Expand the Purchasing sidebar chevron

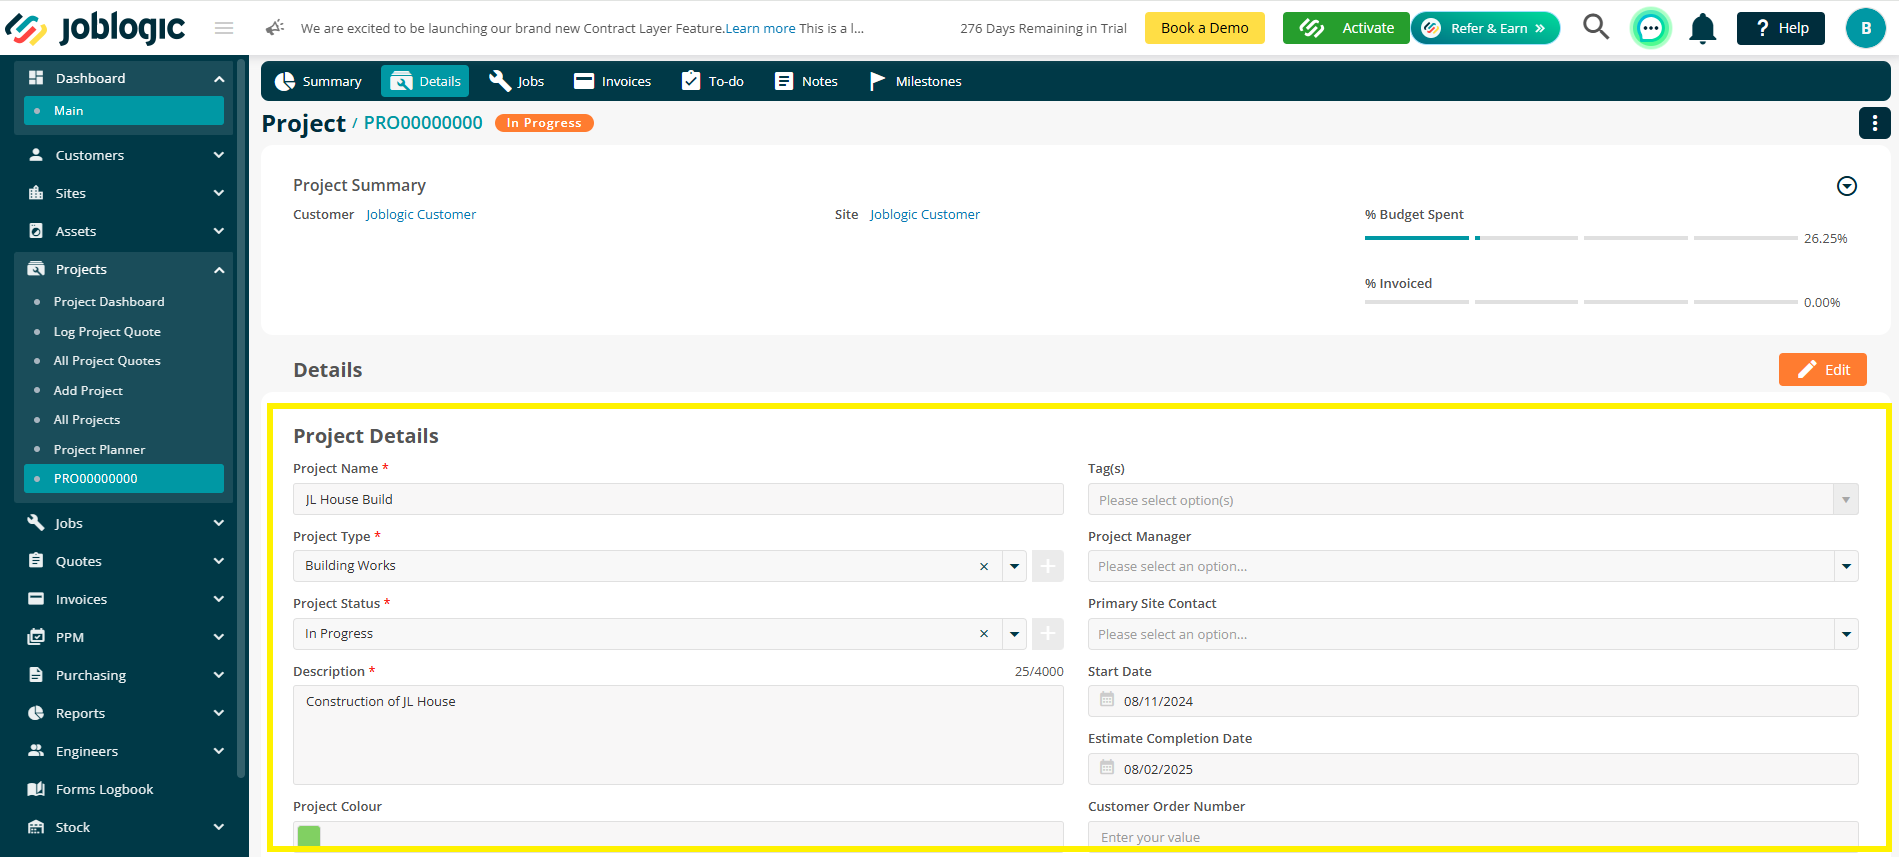click(219, 675)
